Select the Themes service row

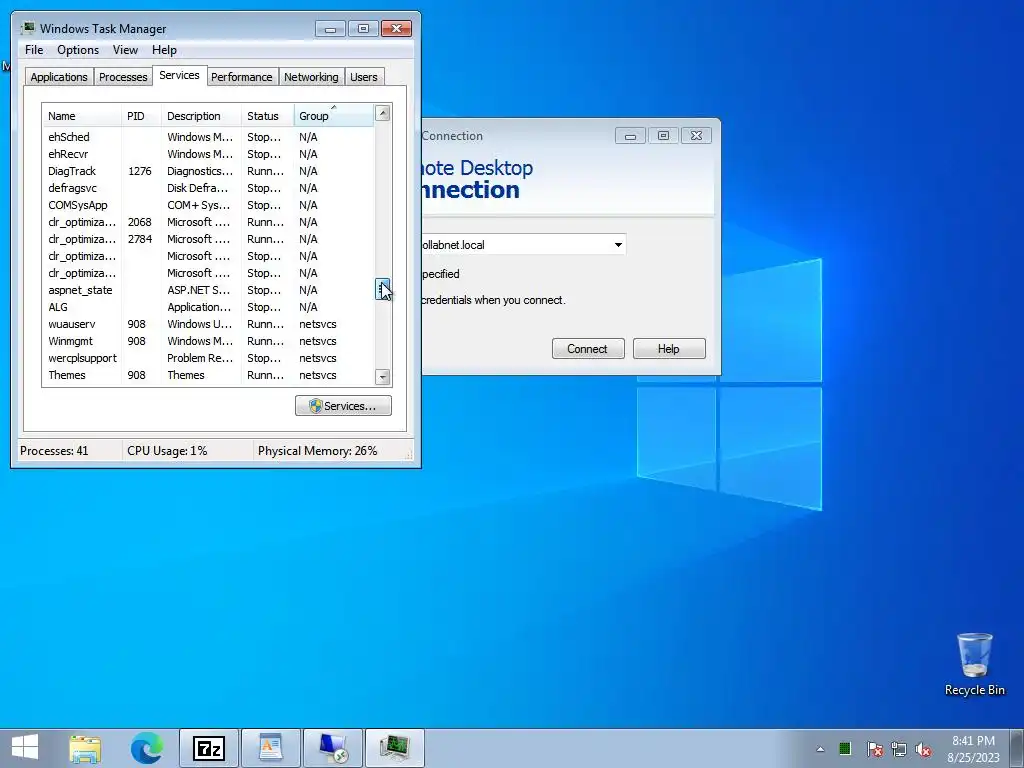208,374
